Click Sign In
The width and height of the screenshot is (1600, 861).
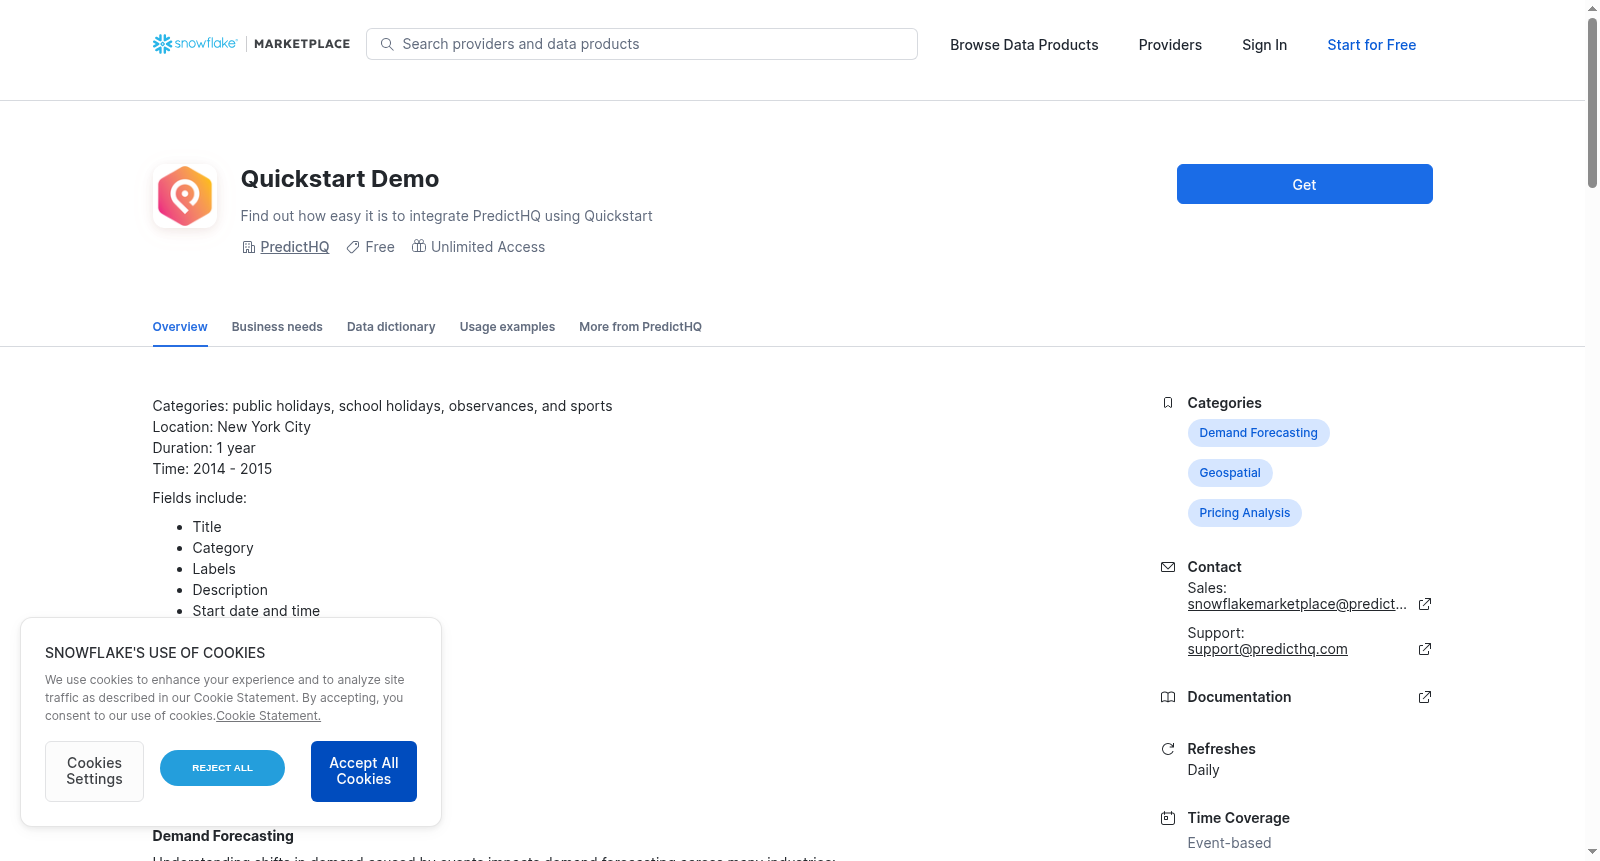tap(1264, 45)
